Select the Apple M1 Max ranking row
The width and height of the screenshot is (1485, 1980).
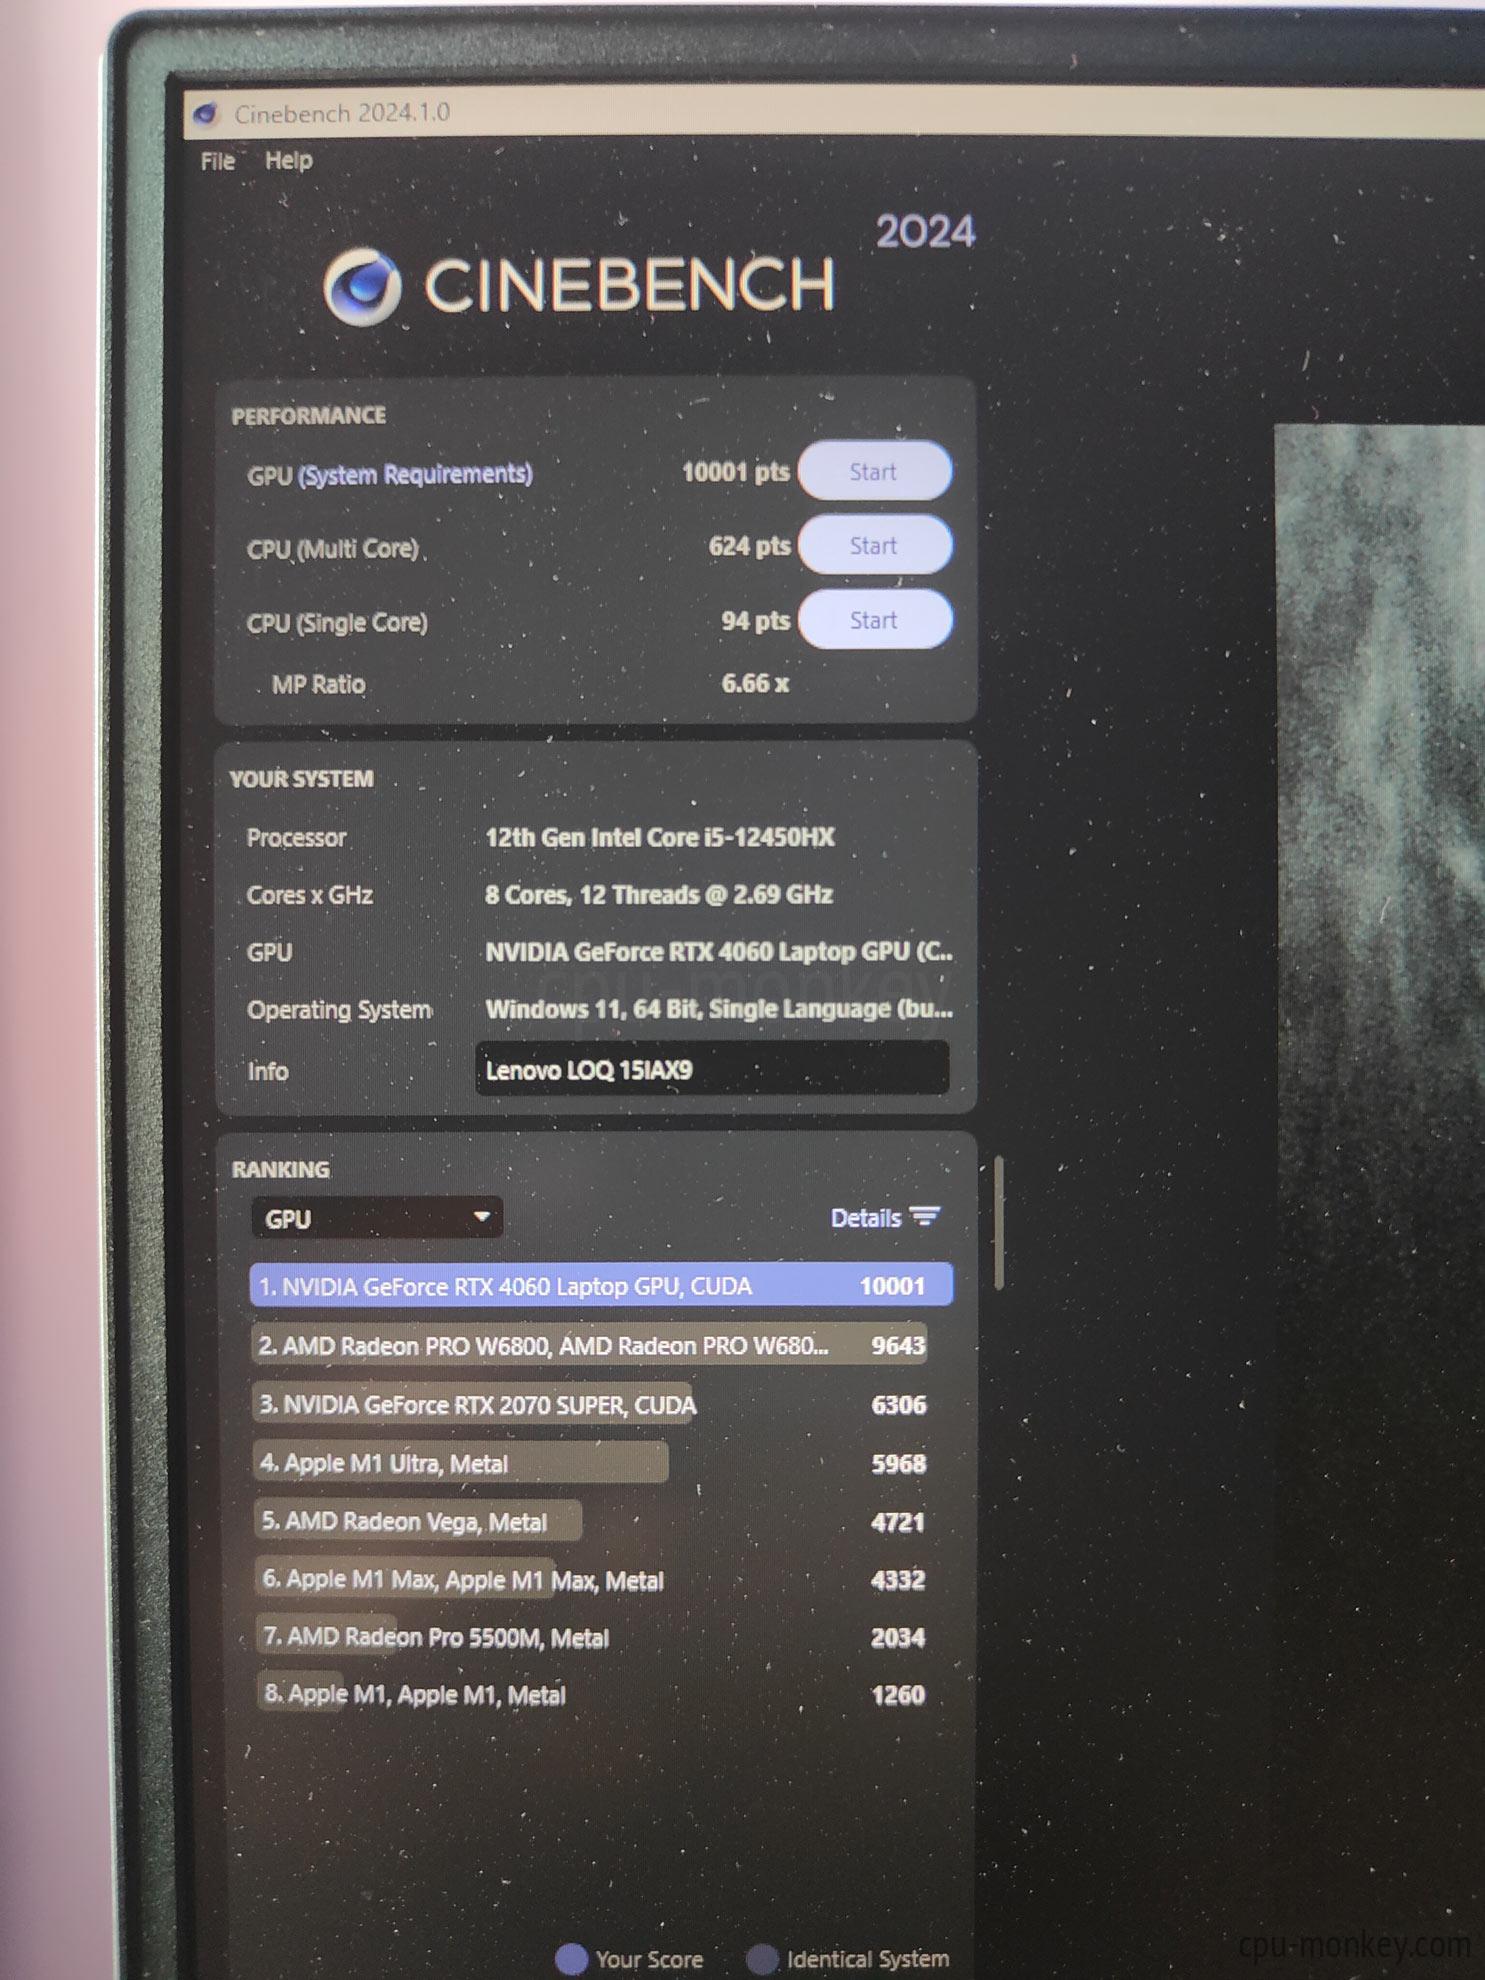(592, 1579)
